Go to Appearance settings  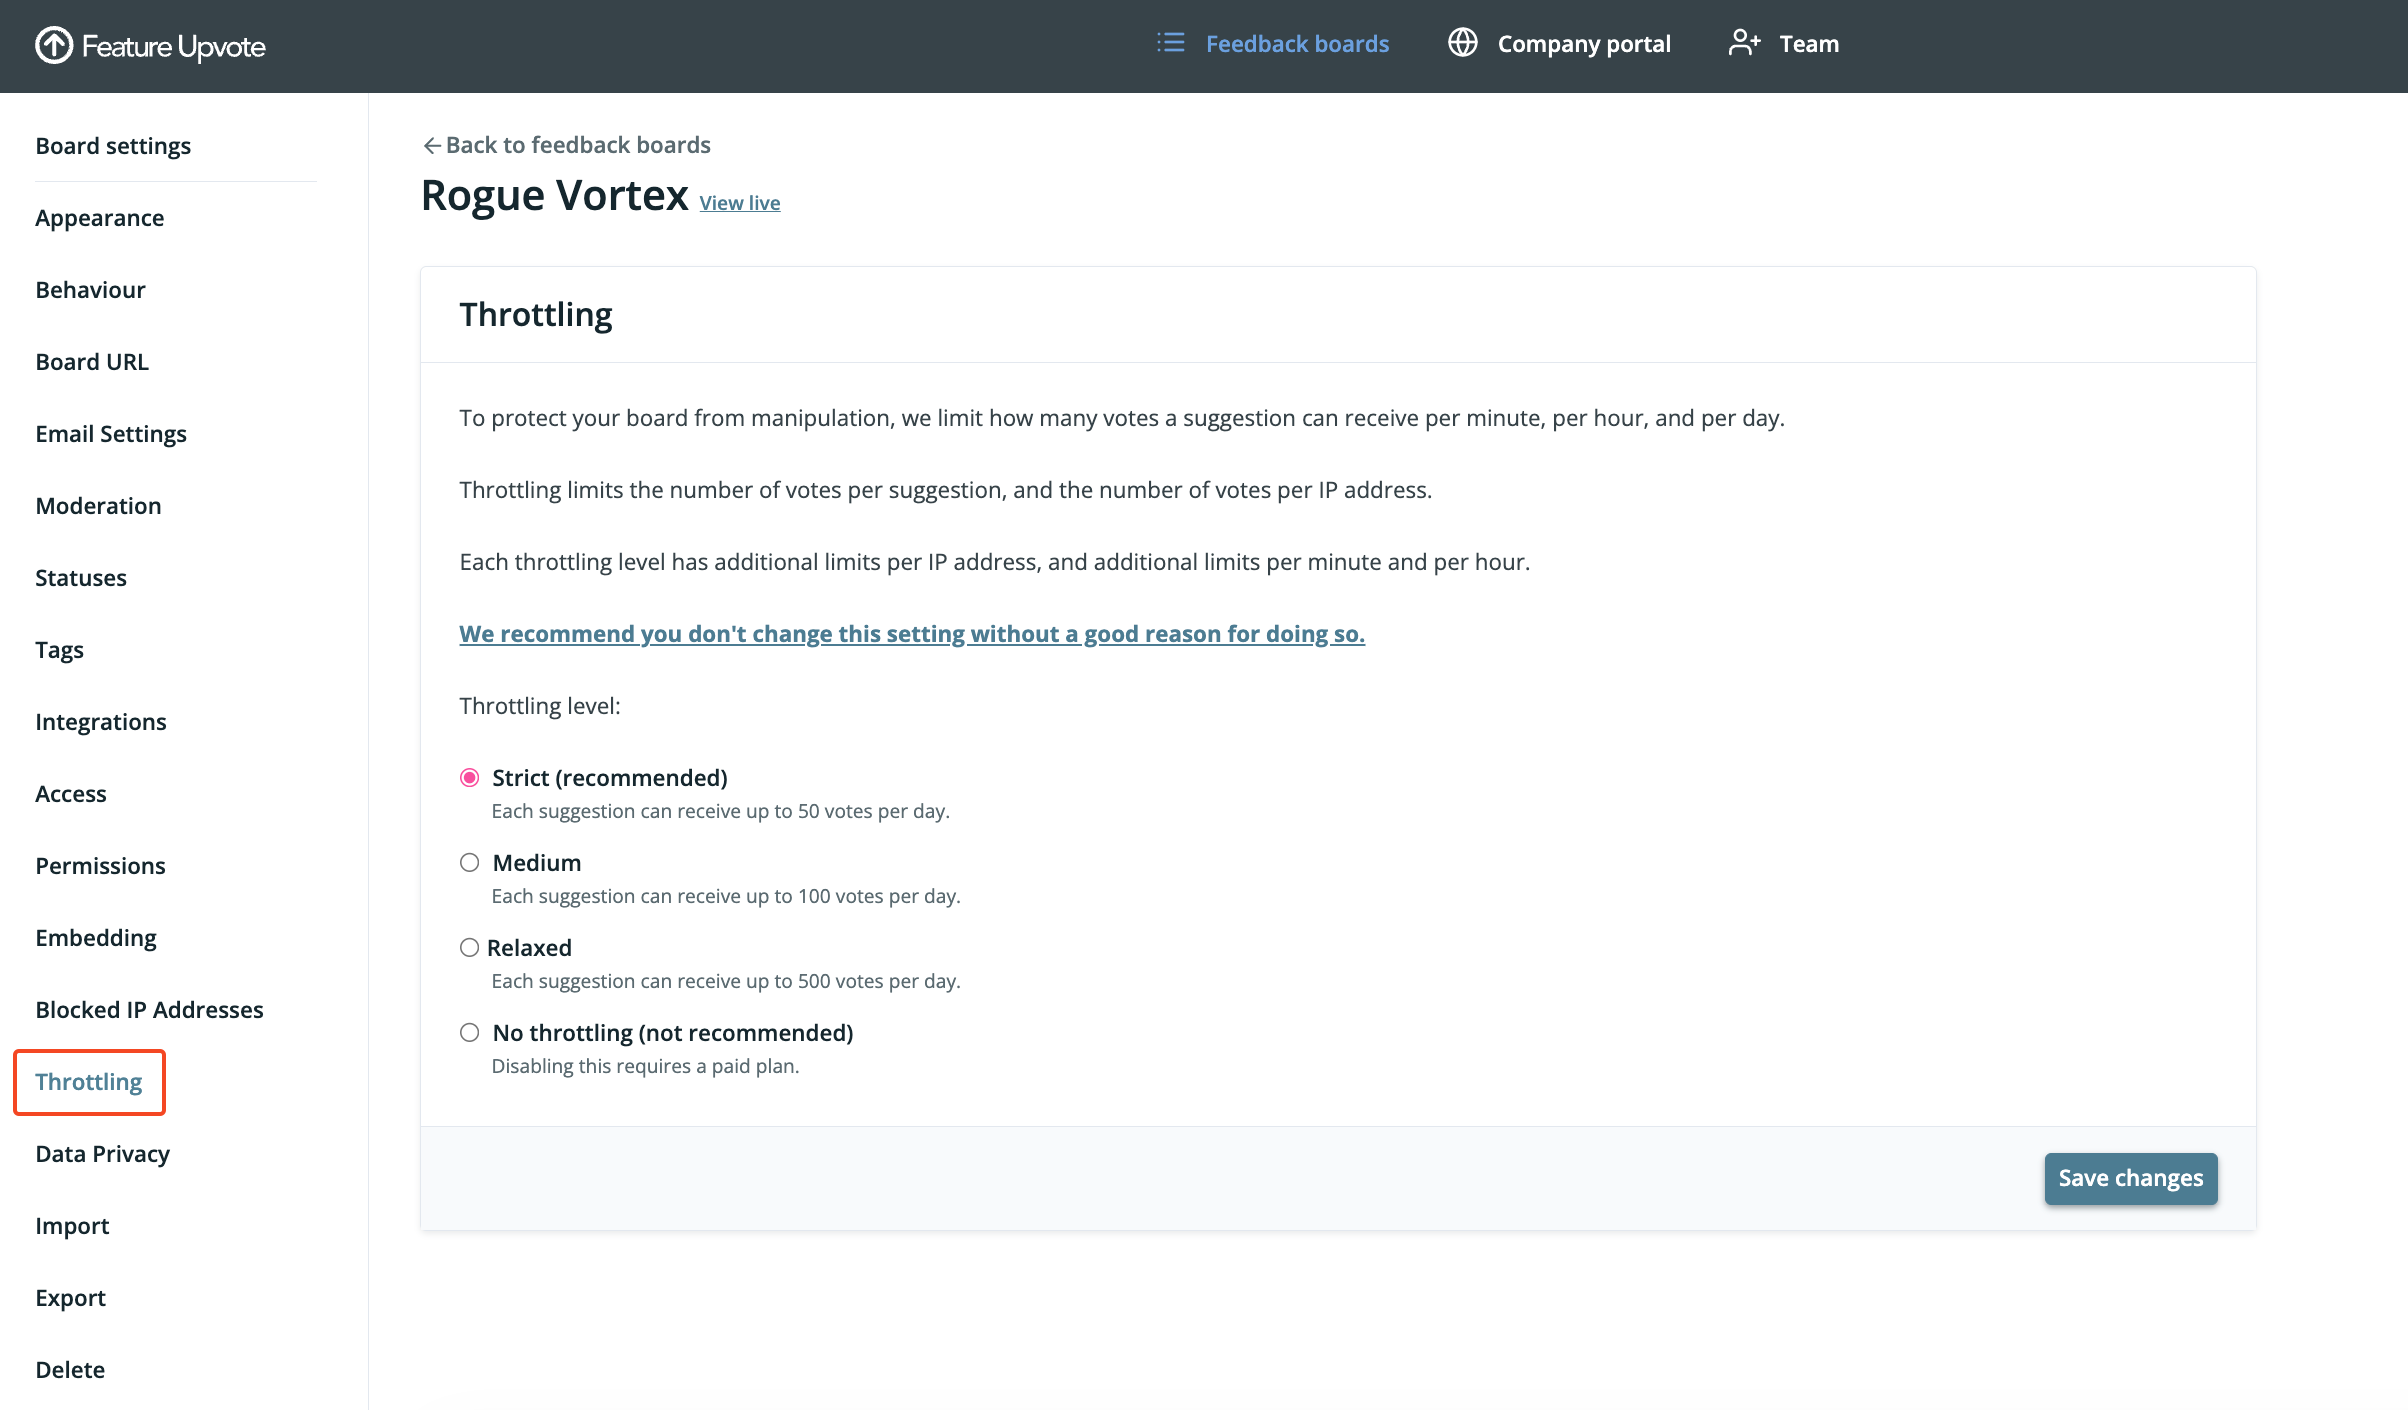(x=99, y=218)
